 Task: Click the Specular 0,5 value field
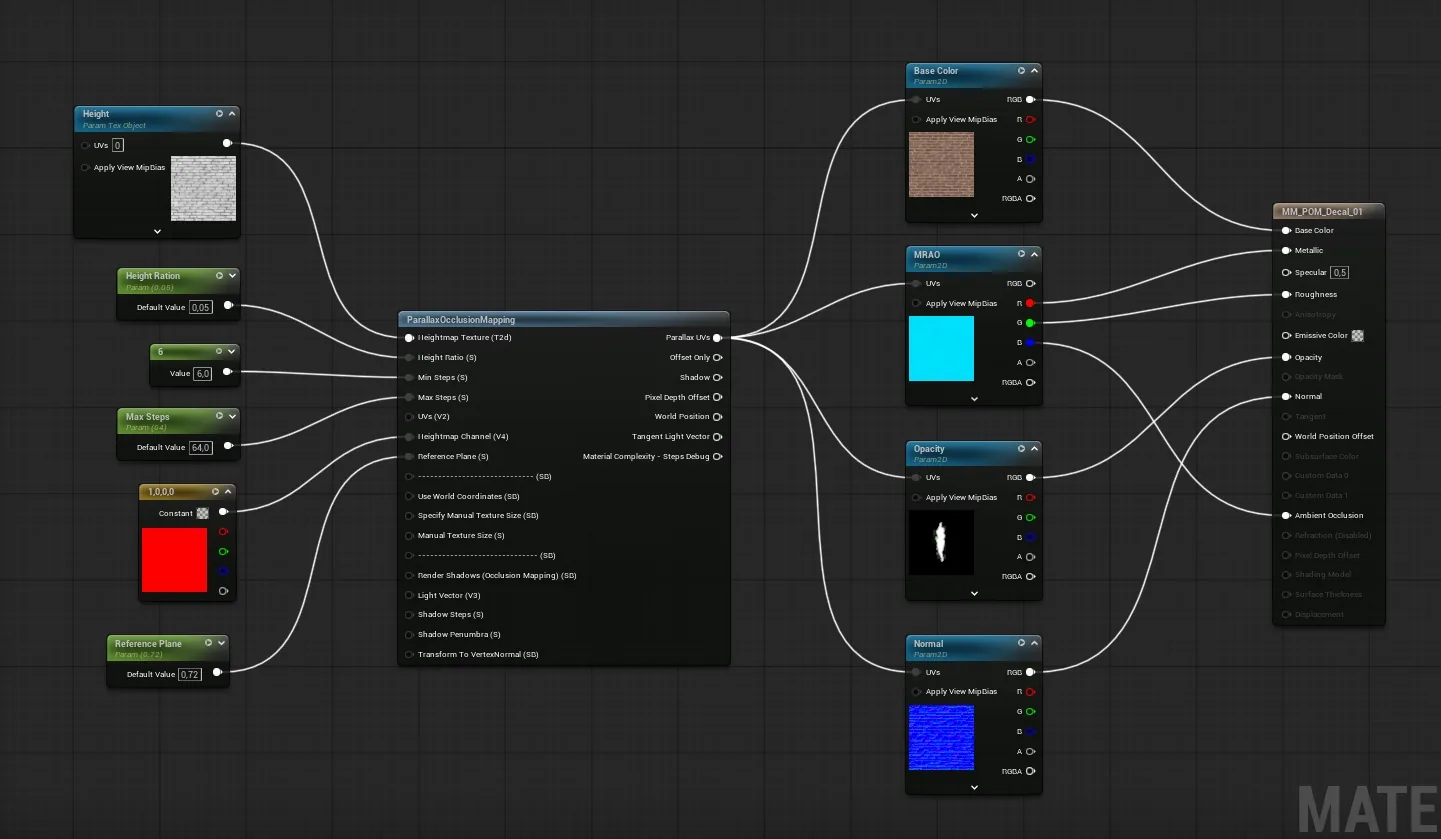[1340, 272]
